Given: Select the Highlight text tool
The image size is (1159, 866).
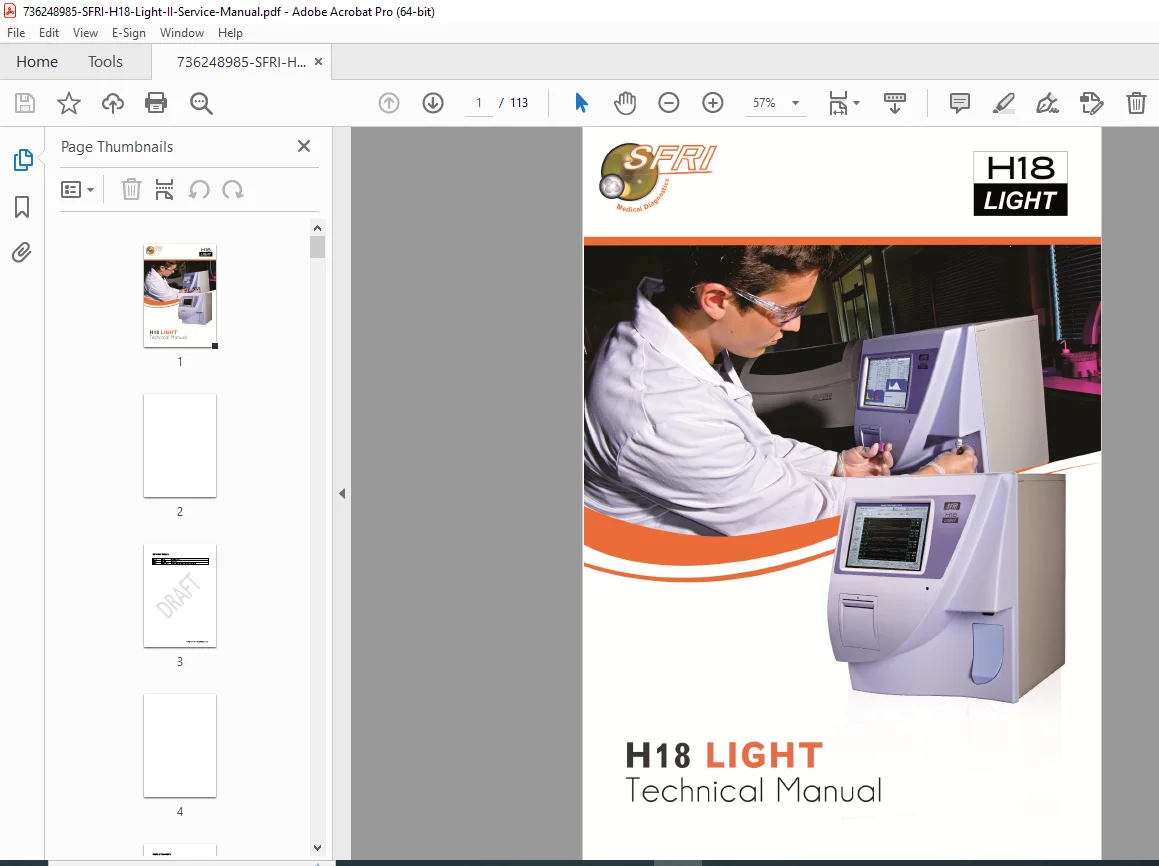Looking at the screenshot, I should (1004, 103).
